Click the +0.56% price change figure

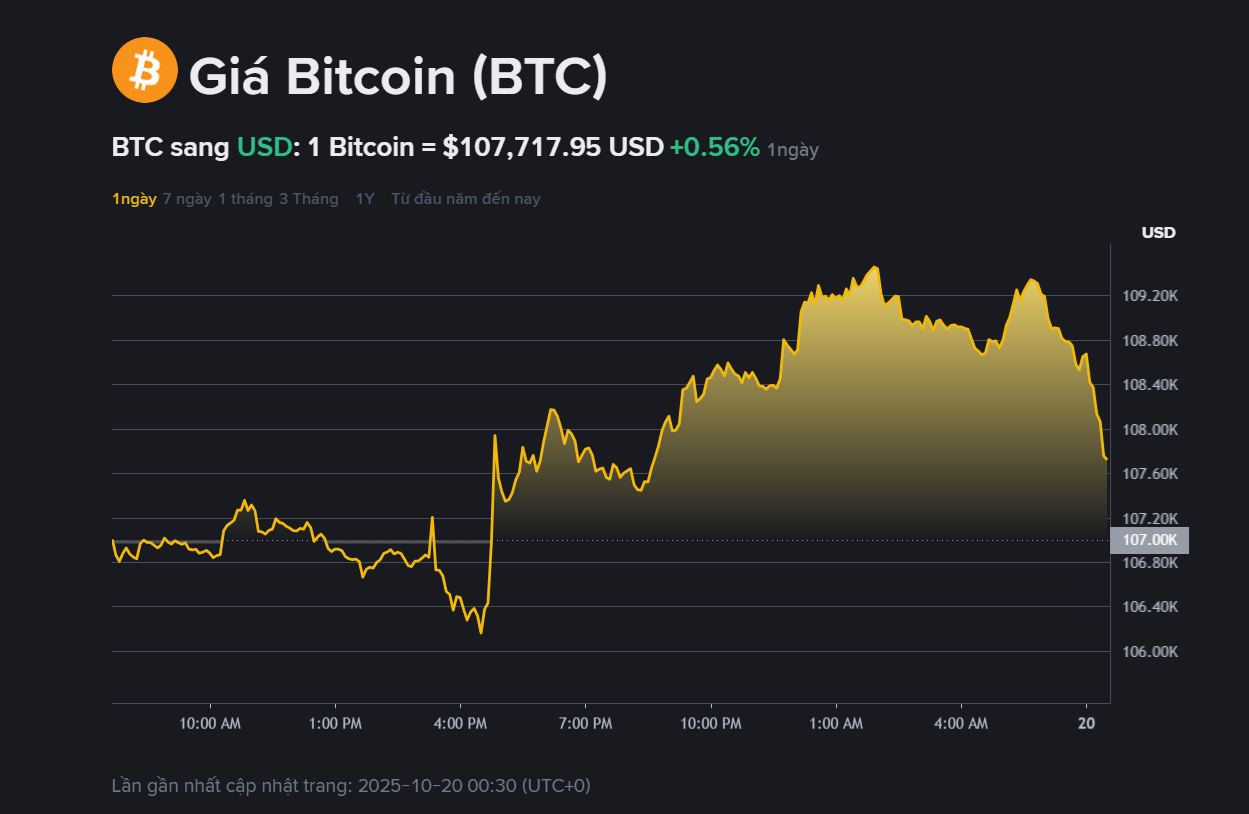[714, 147]
